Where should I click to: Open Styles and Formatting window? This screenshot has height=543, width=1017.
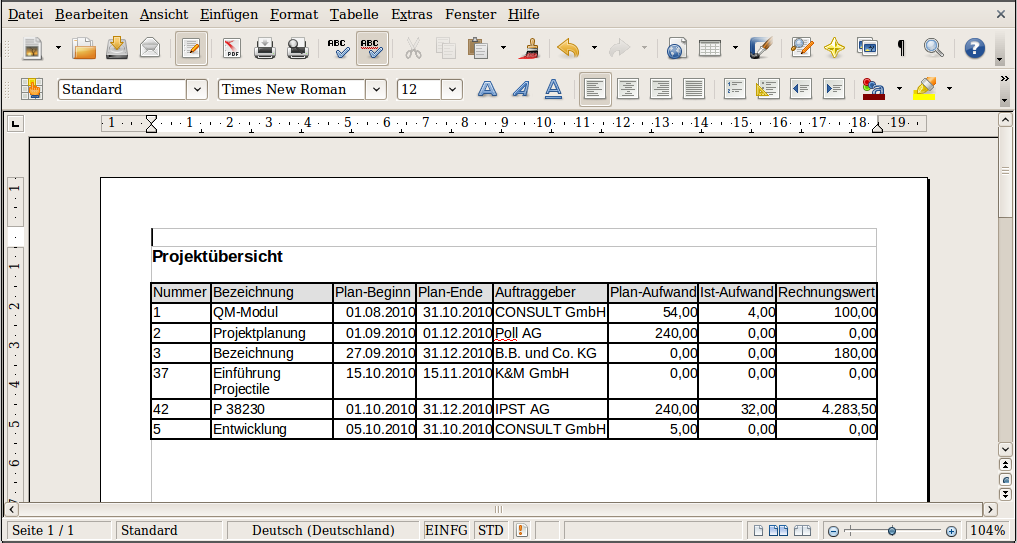(x=32, y=89)
